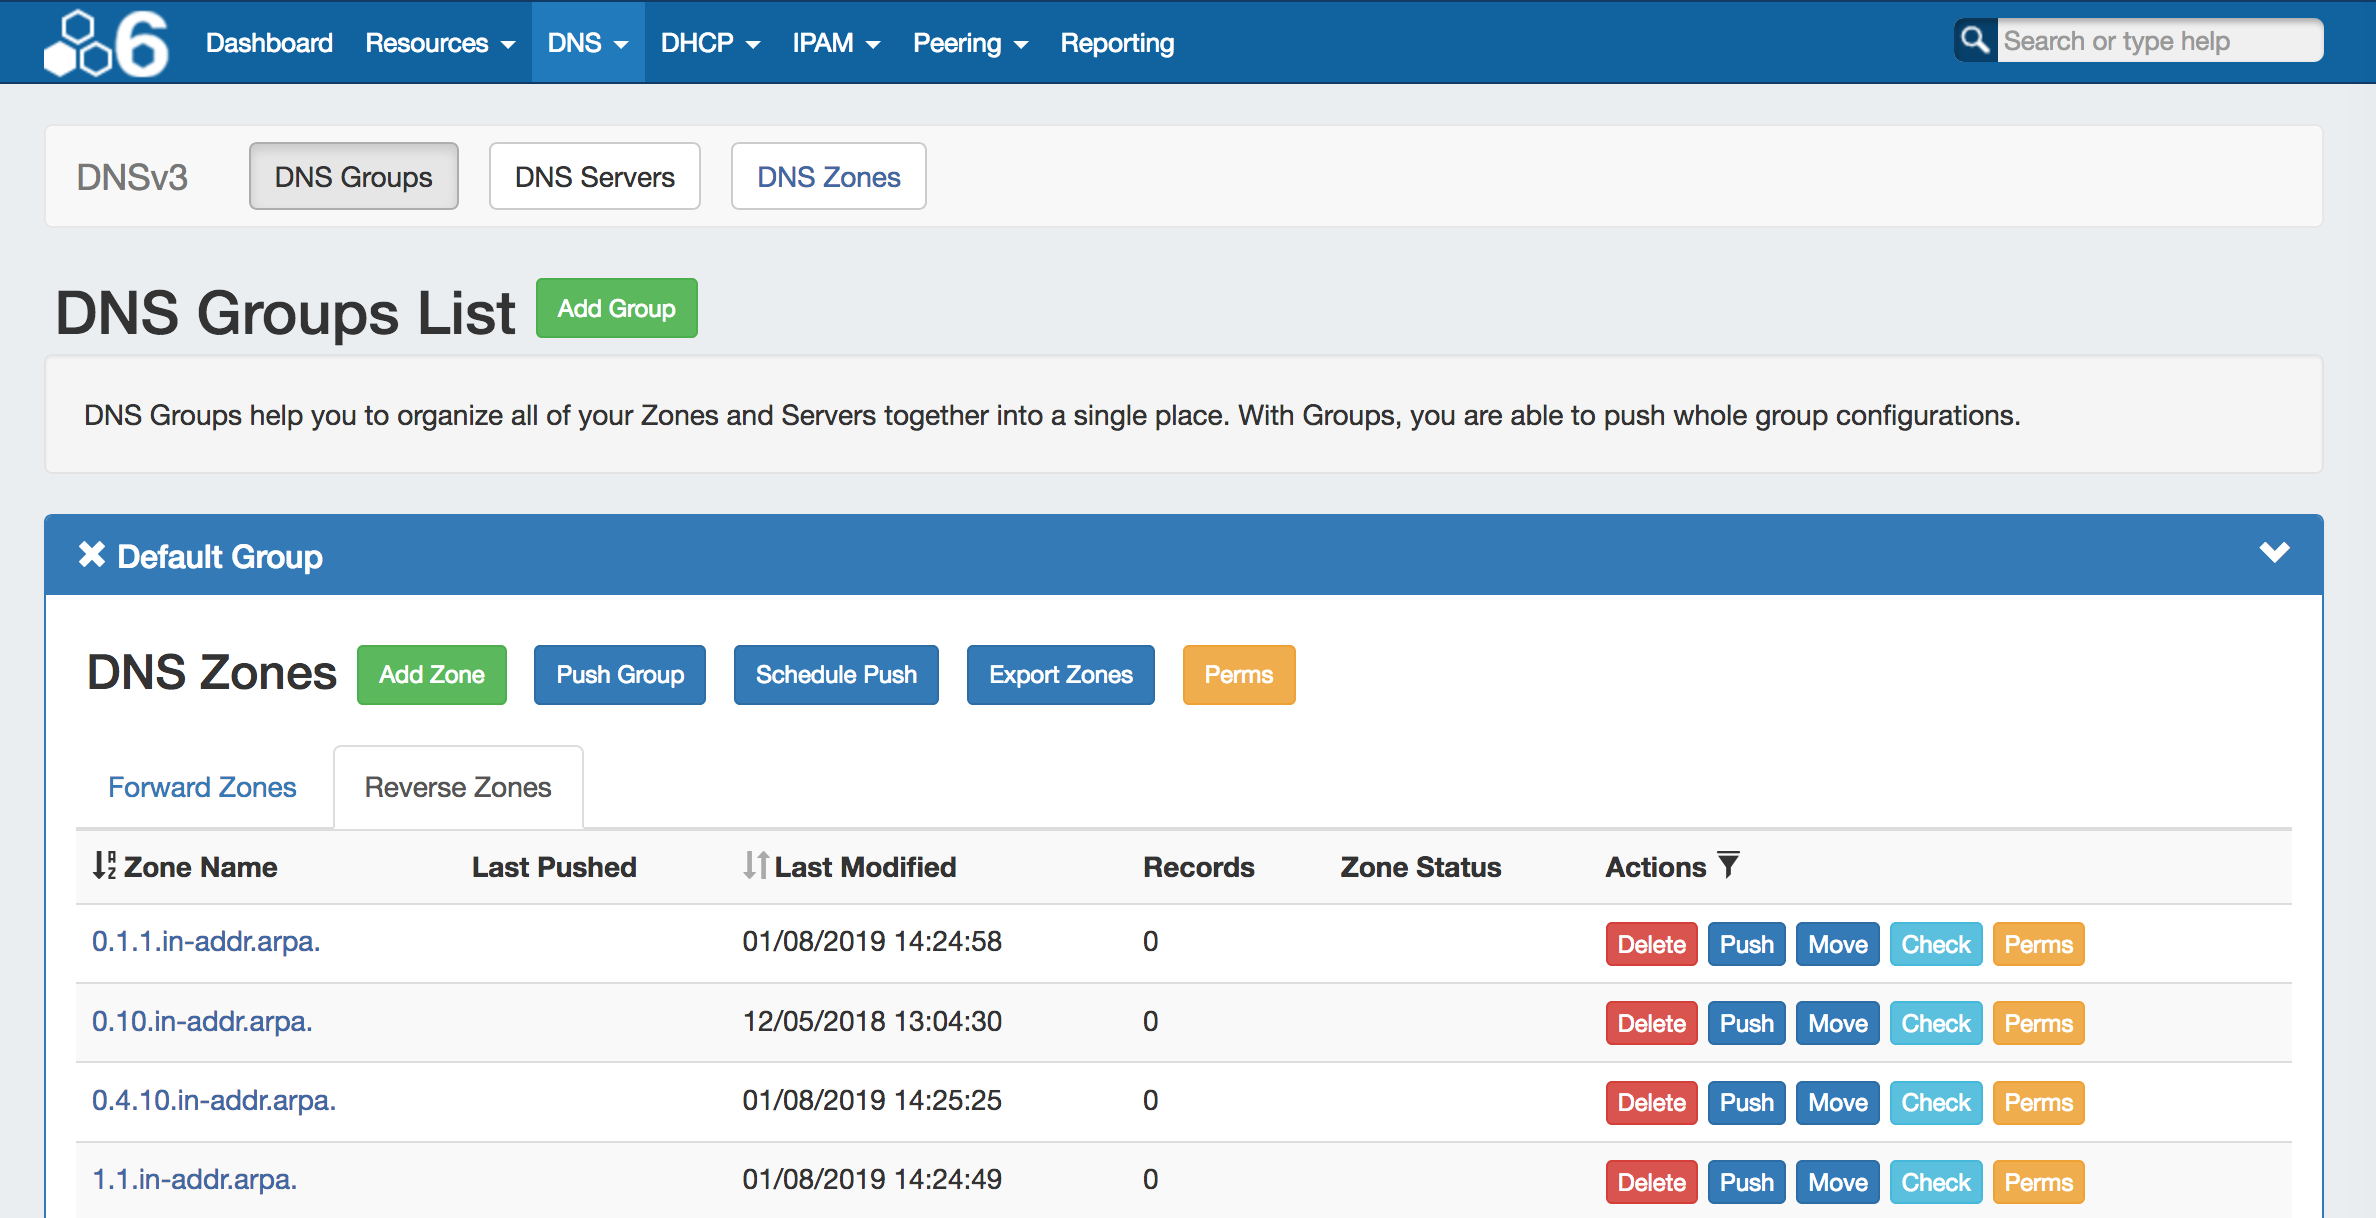Click the search magnifier icon
Screen dimensions: 2376x1218
click(1974, 41)
